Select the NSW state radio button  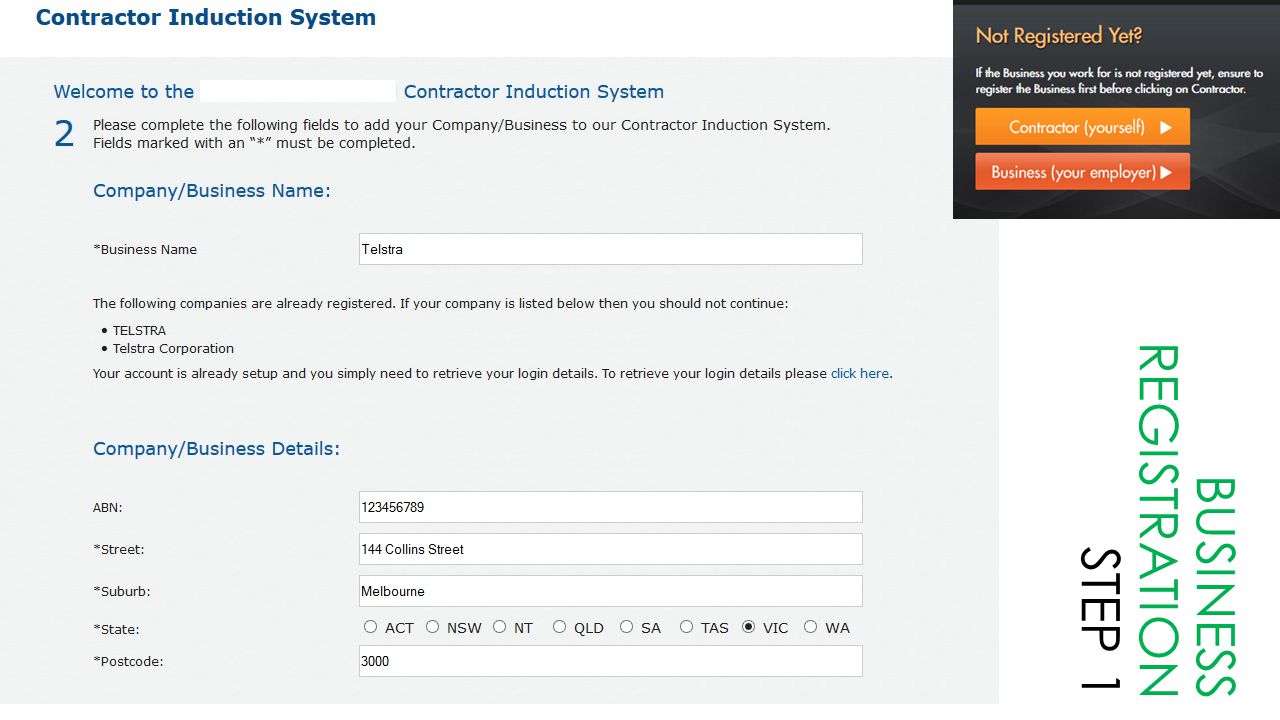[432, 627]
